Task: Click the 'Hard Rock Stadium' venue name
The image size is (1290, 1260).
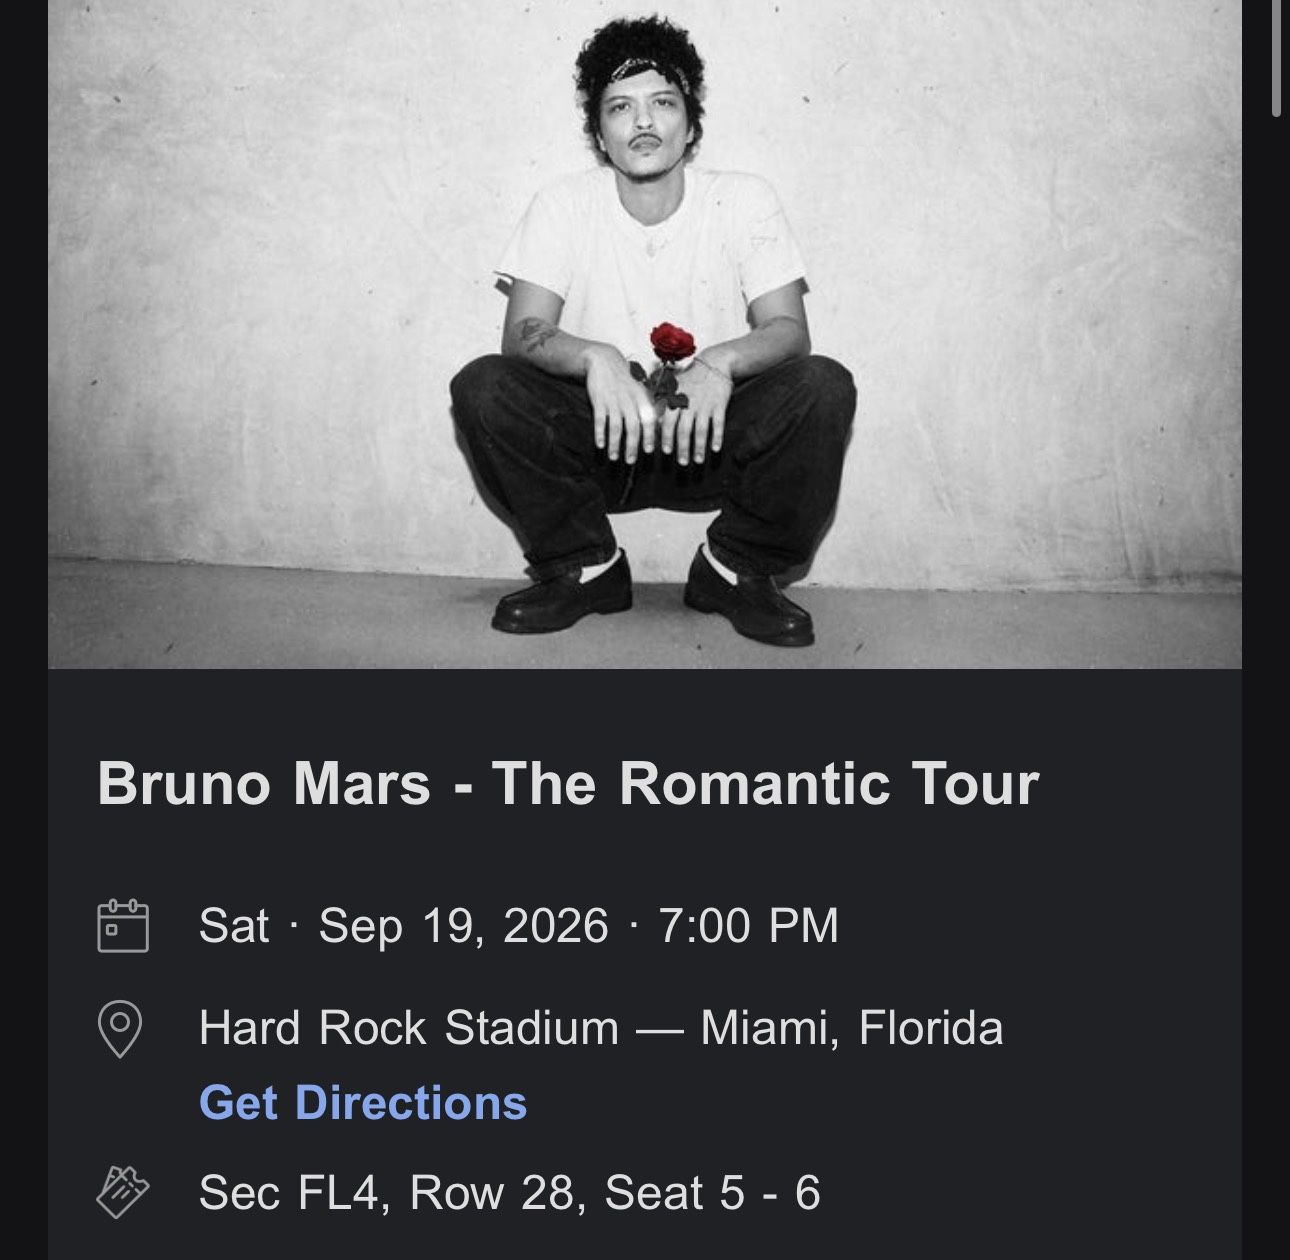Action: pyautogui.click(x=409, y=1027)
